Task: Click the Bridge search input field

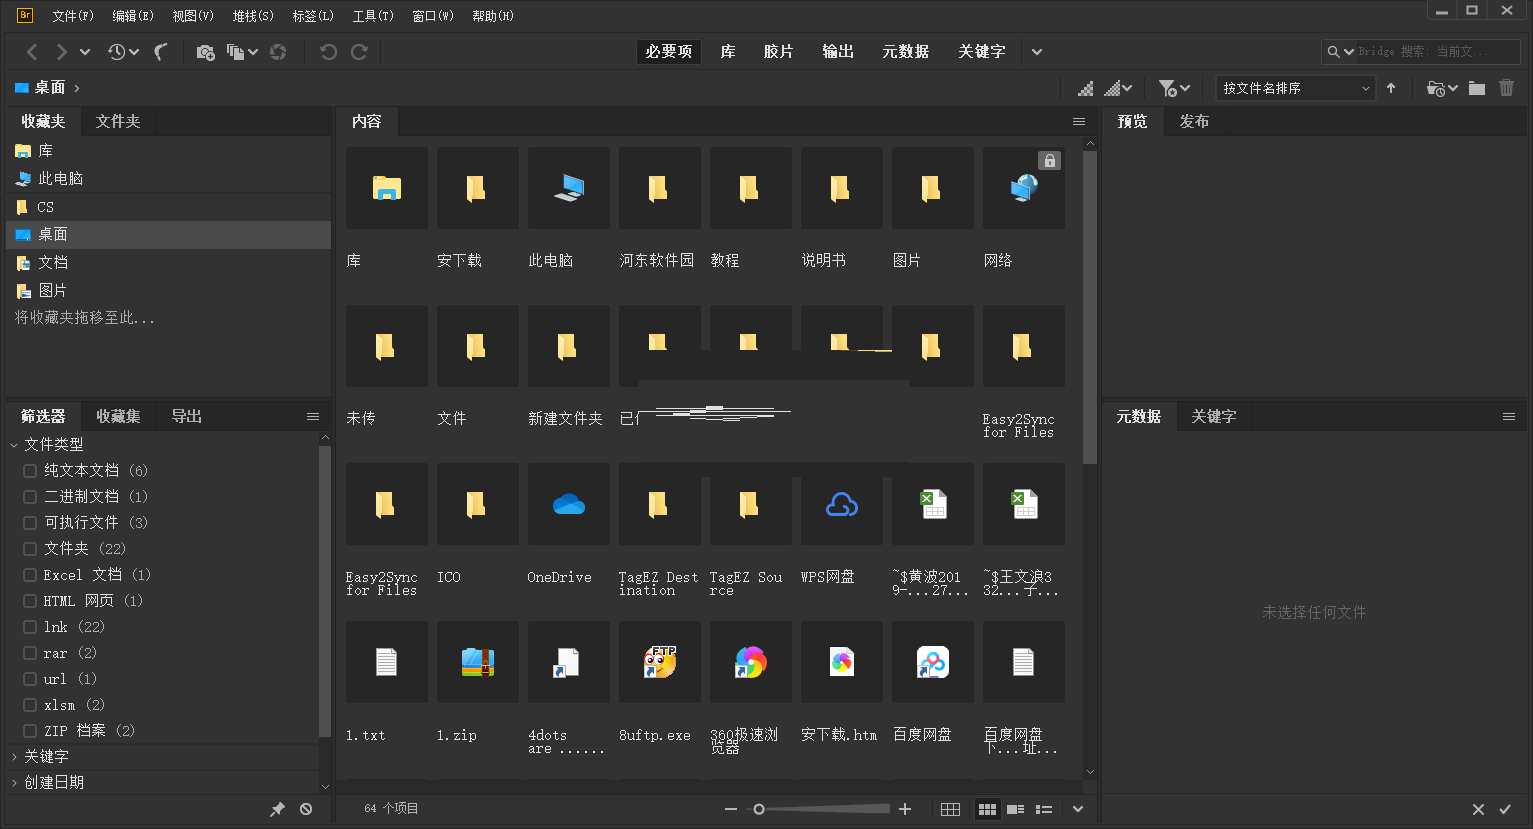Action: pyautogui.click(x=1437, y=52)
